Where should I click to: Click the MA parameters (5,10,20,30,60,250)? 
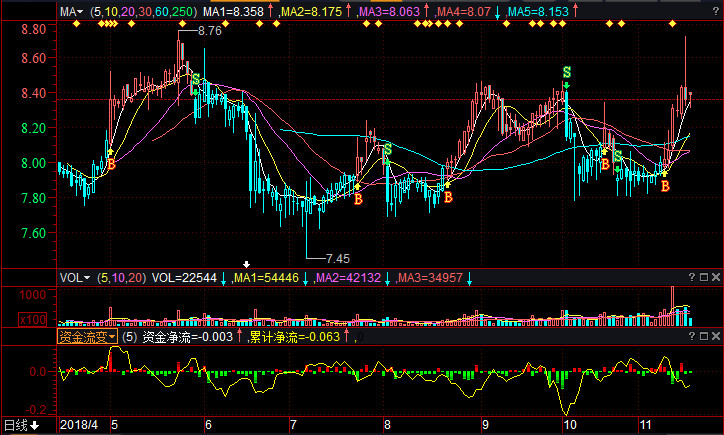(142, 12)
